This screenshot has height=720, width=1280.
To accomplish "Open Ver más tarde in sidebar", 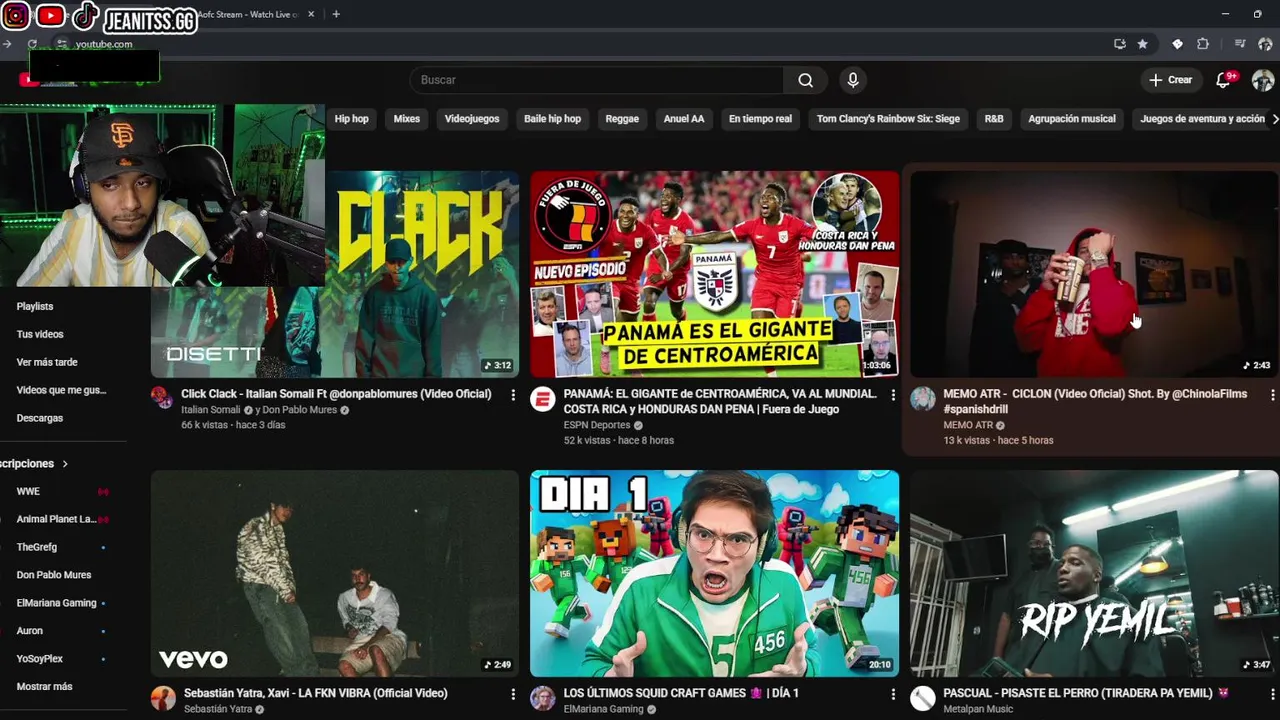I will 47,363.
